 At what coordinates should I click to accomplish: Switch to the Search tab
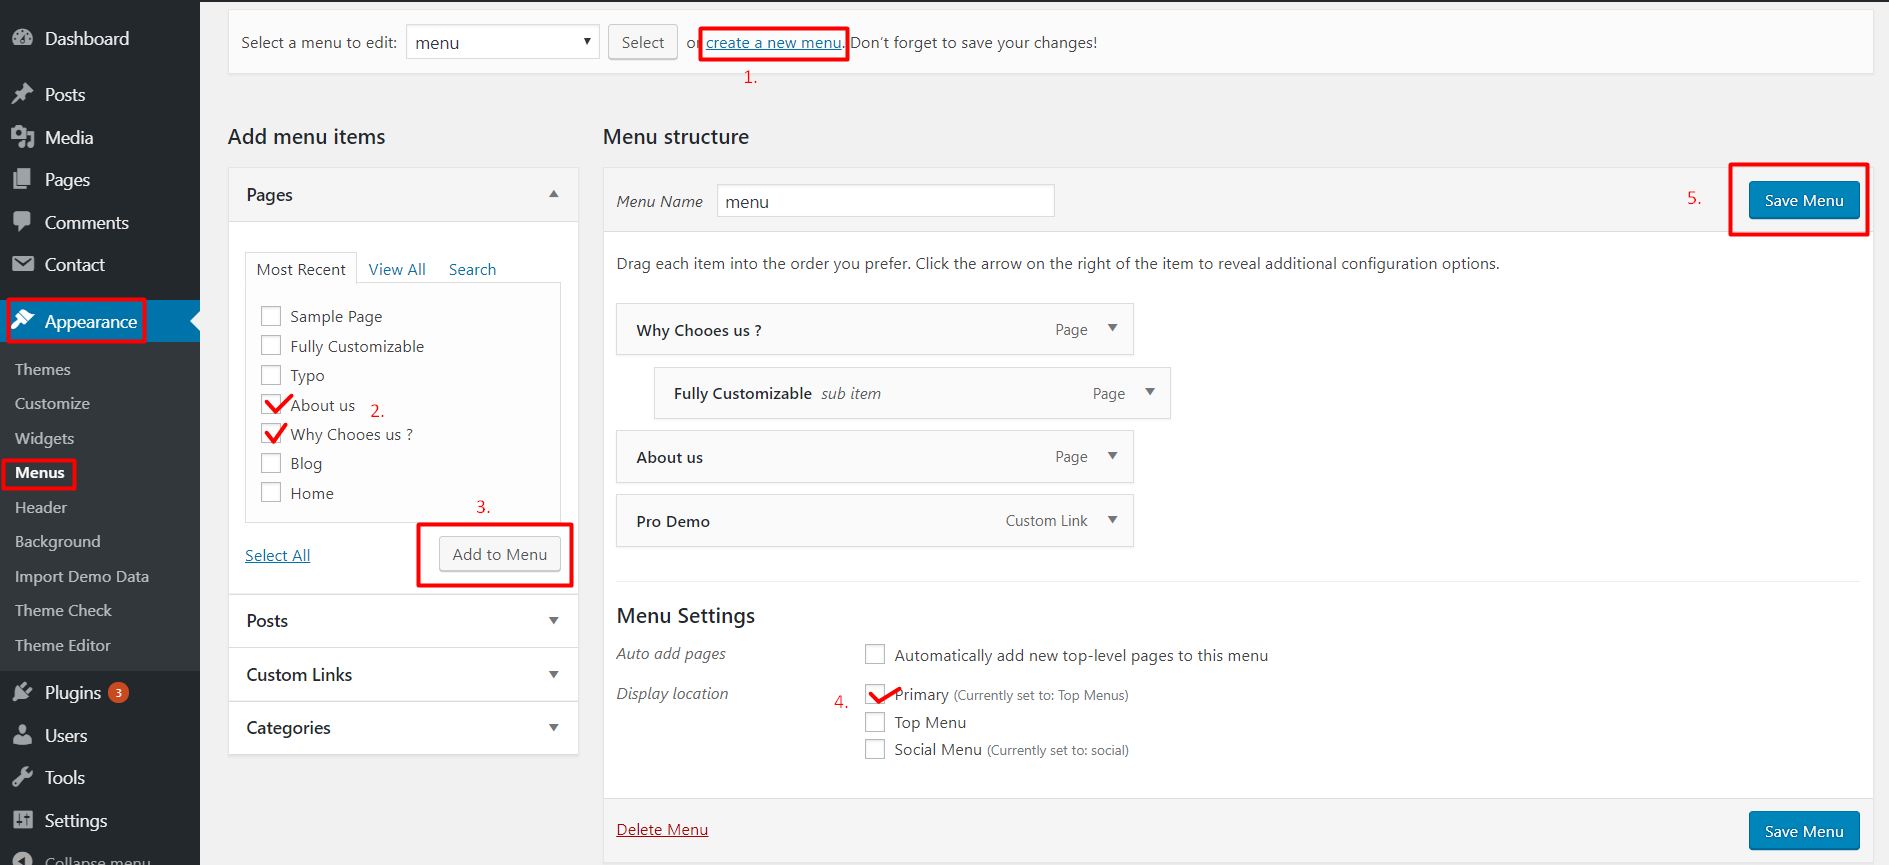tap(472, 269)
